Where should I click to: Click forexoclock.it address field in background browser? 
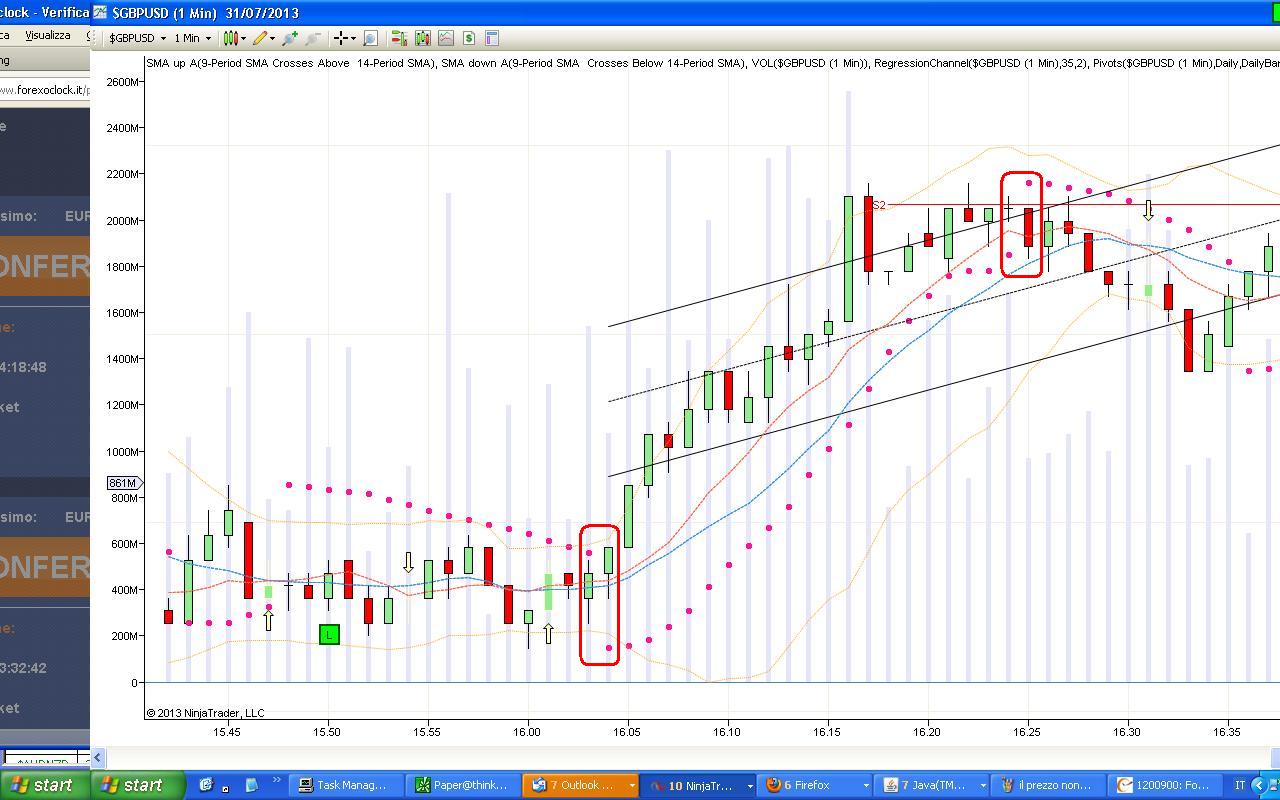click(x=45, y=90)
